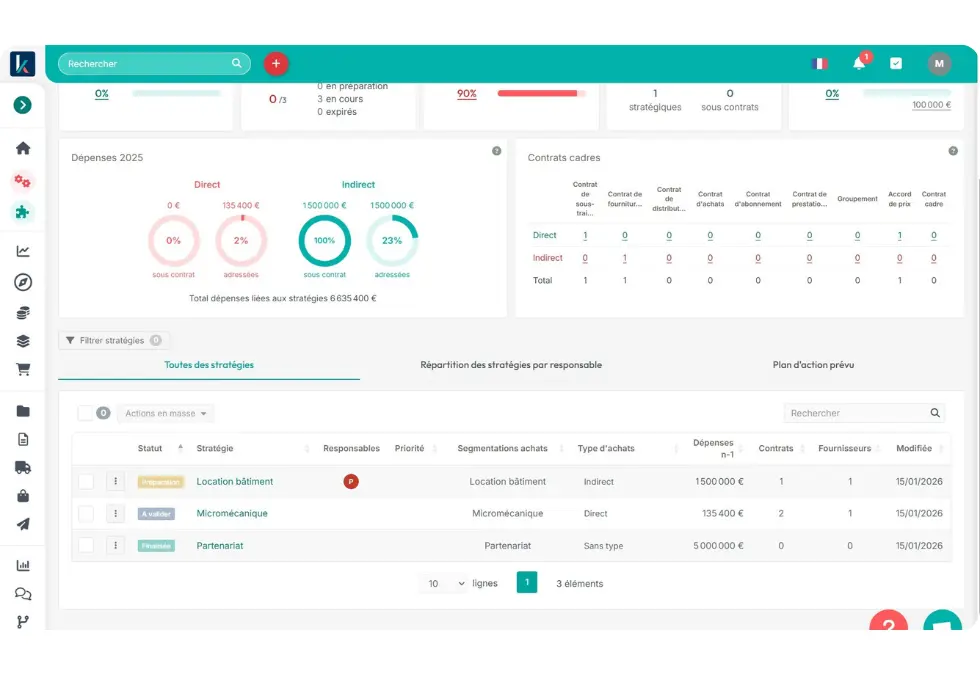Select the Location bâtiment row checkbox

pos(86,482)
